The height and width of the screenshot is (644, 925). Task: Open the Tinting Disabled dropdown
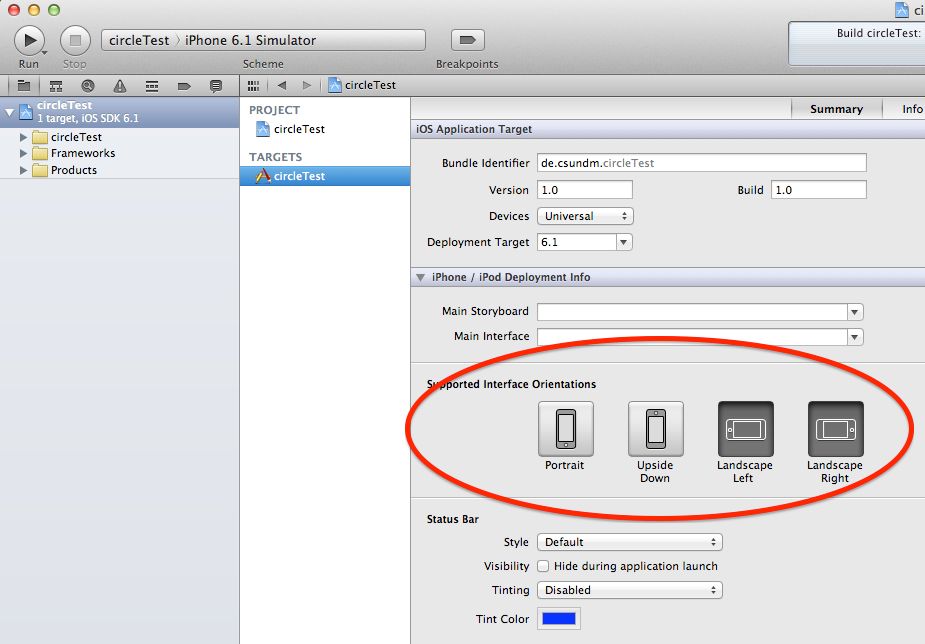tap(630, 590)
